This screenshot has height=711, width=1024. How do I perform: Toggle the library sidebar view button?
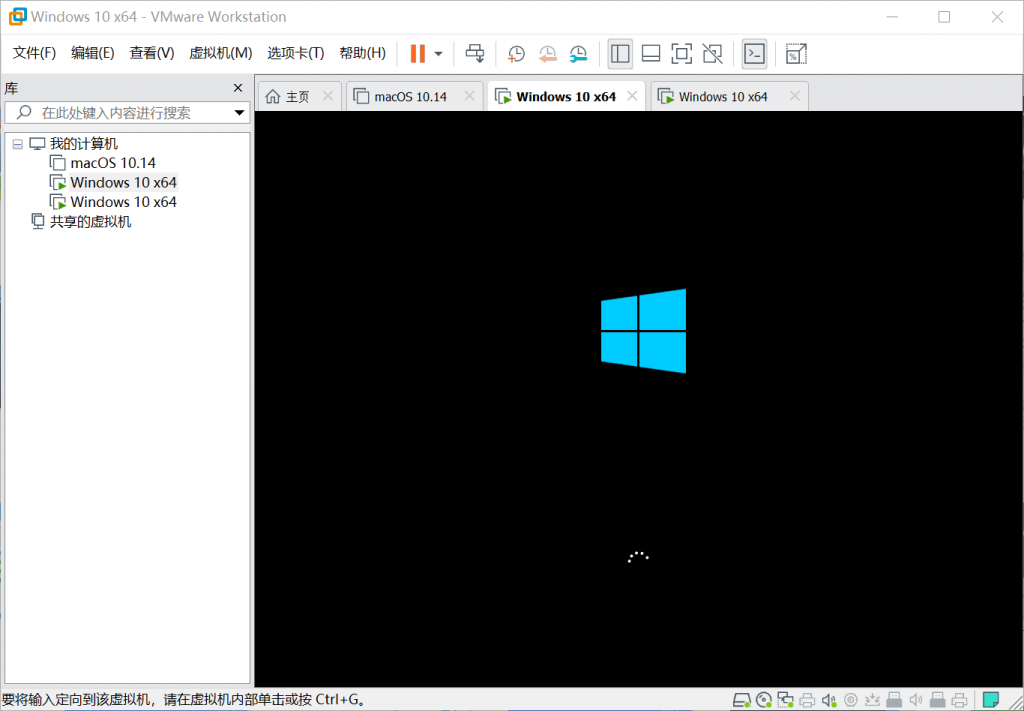[x=620, y=53]
